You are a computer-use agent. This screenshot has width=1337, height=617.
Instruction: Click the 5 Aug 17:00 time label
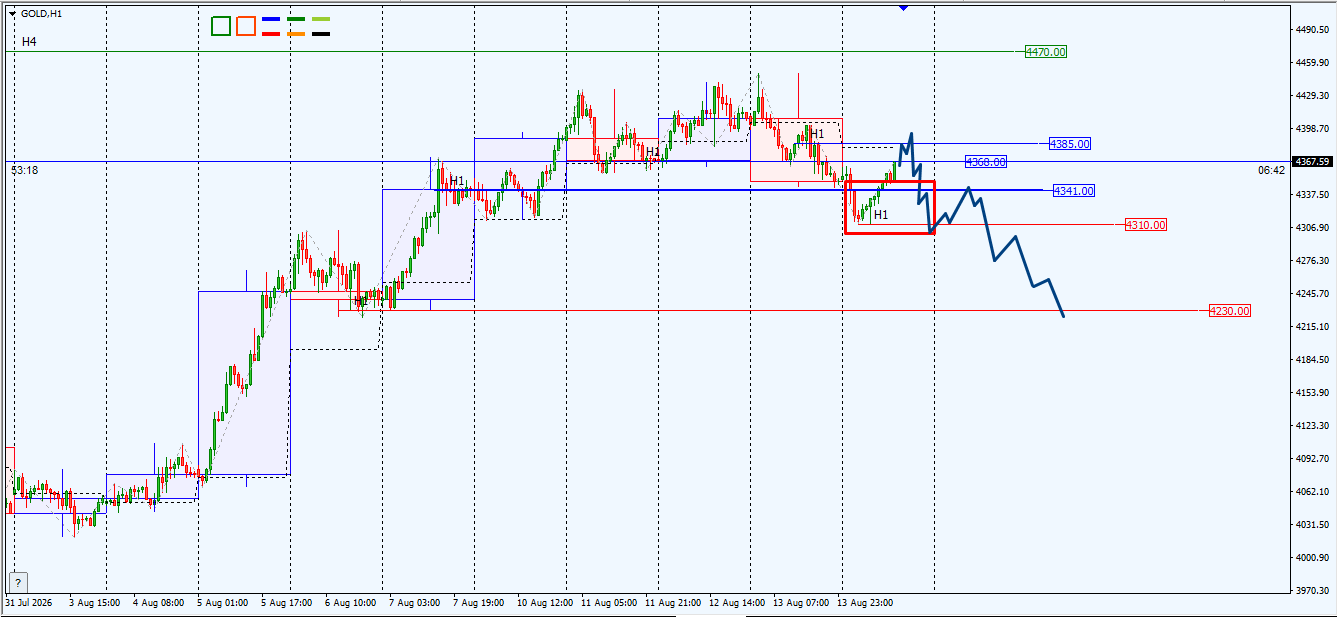coord(287,603)
